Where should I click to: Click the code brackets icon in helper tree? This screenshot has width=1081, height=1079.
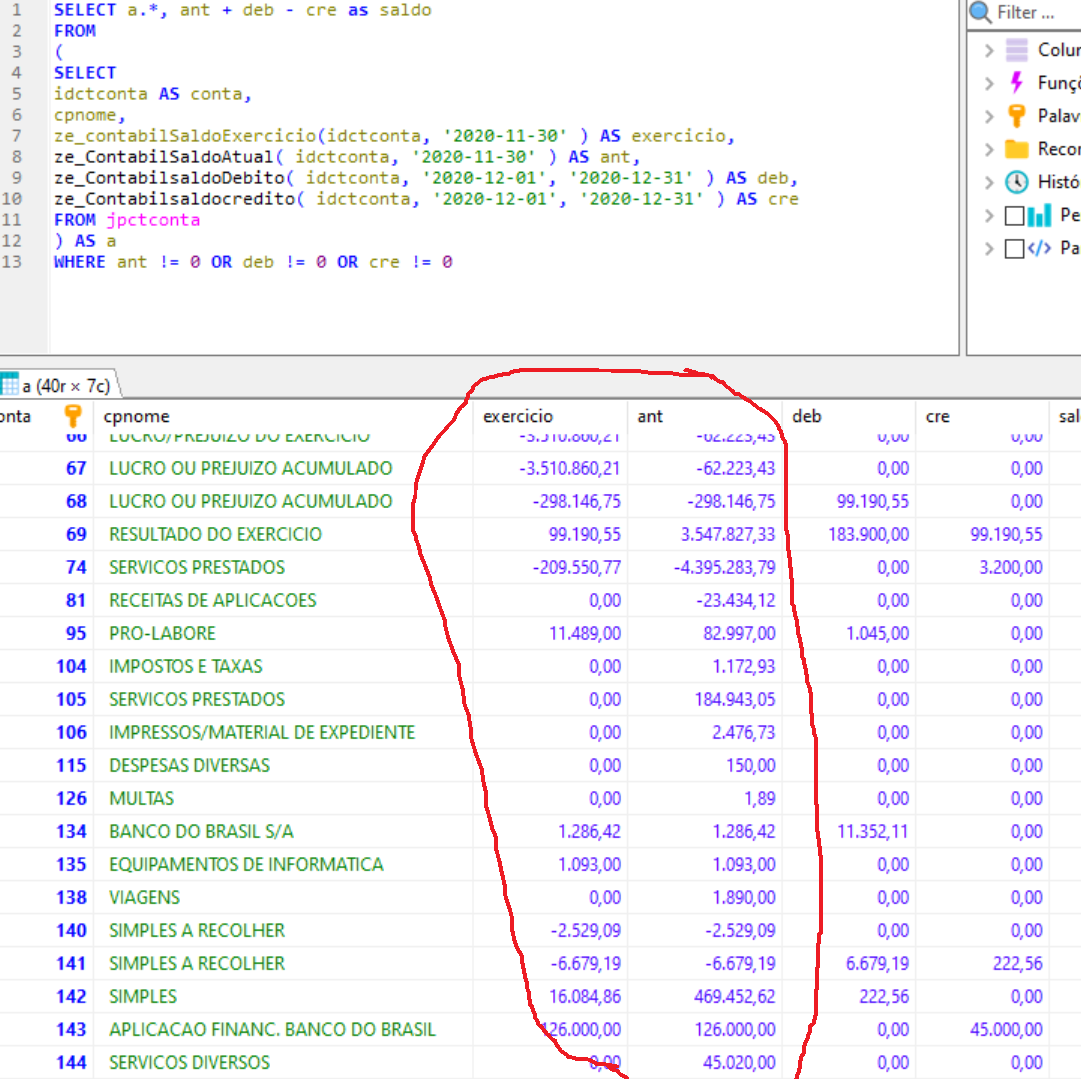pyautogui.click(x=1039, y=248)
